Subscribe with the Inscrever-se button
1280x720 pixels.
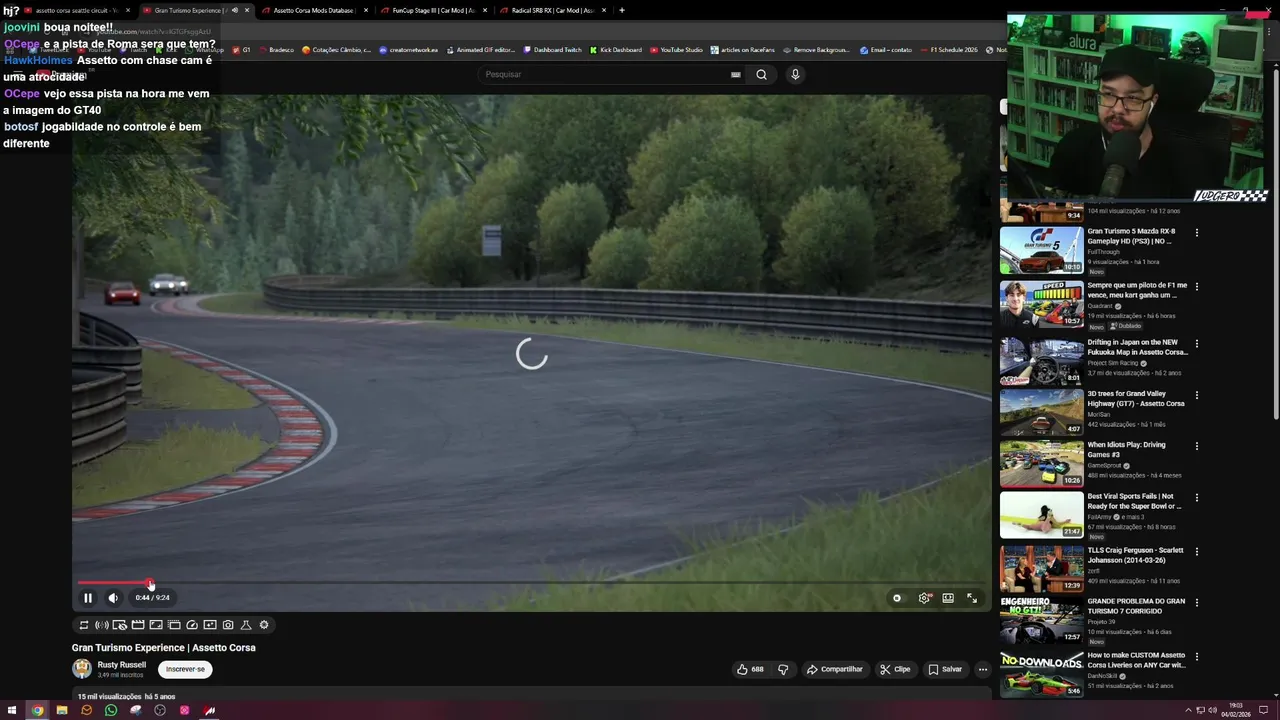point(185,669)
